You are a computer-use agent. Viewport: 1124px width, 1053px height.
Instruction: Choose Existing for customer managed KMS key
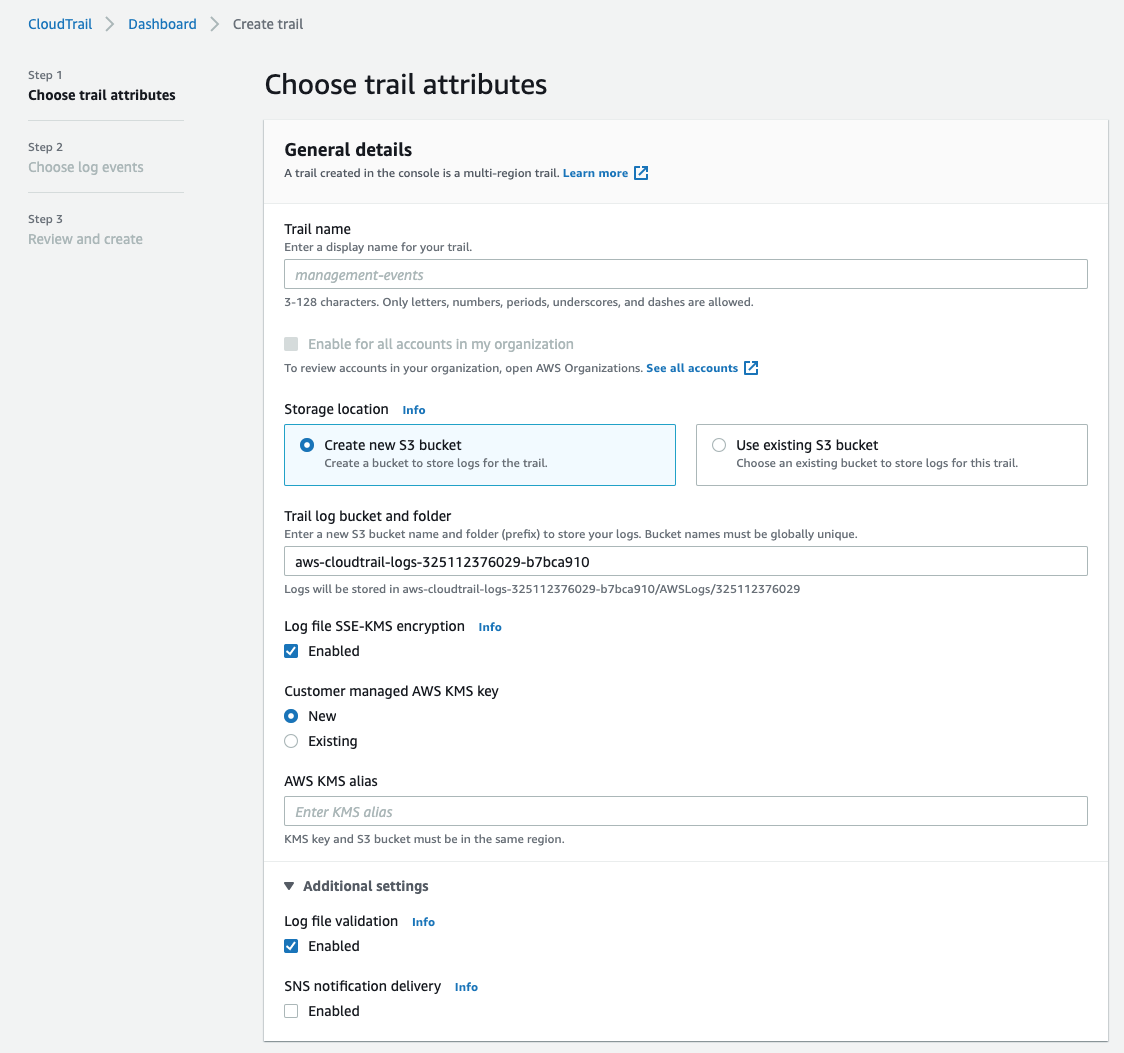point(290,741)
